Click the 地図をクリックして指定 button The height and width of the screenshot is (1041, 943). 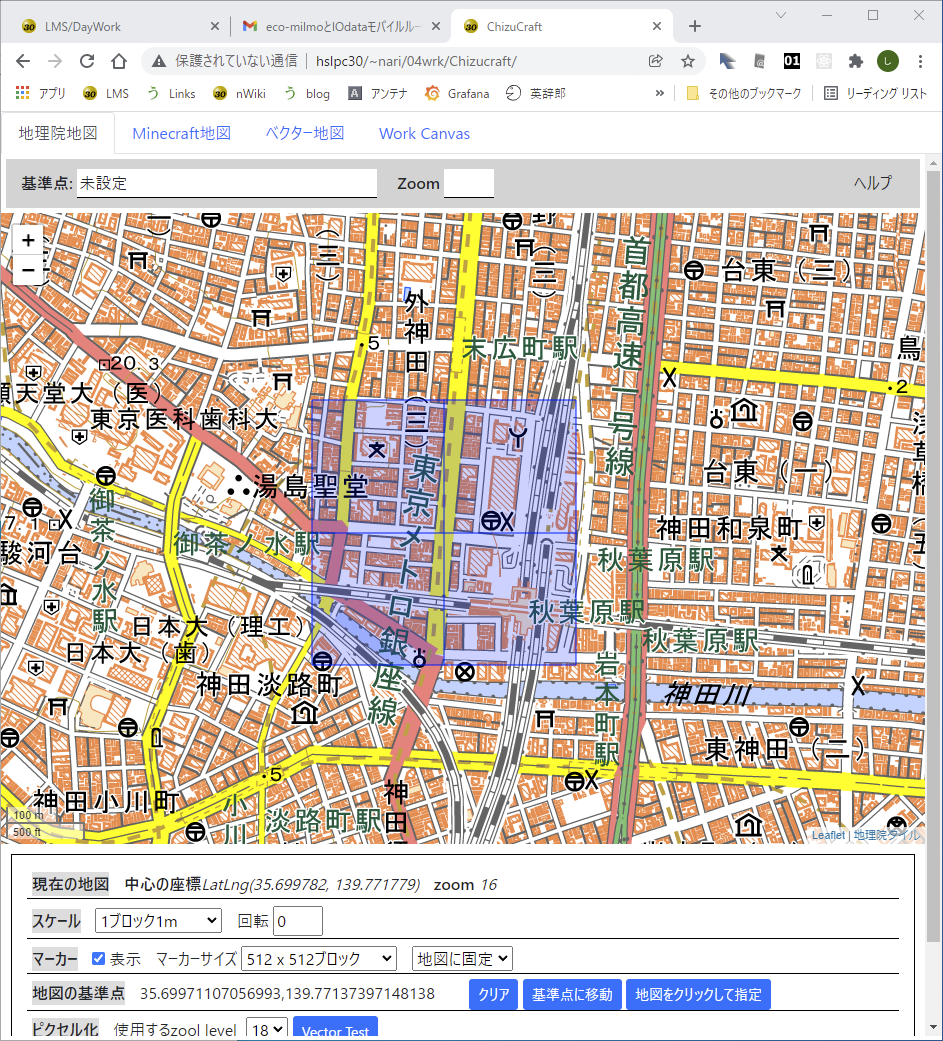698,995
